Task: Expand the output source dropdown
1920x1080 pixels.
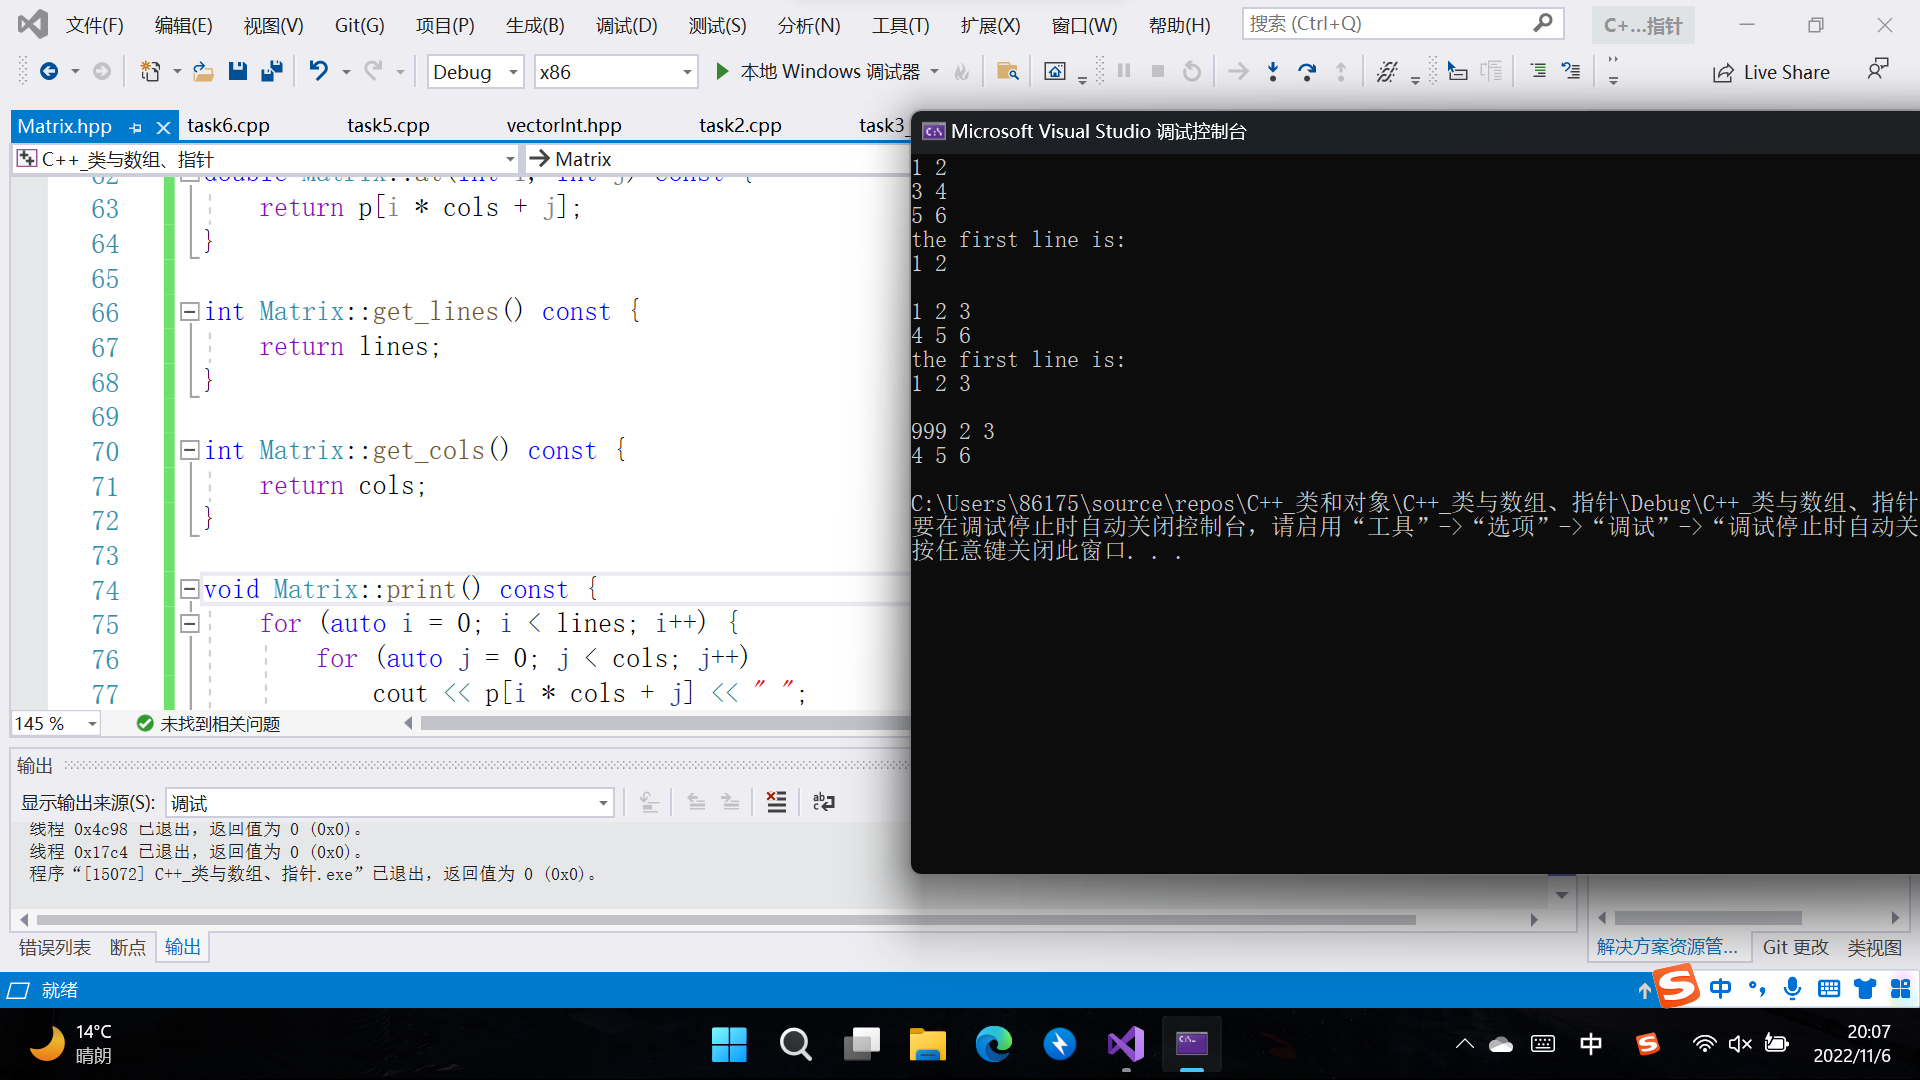Action: [x=603, y=803]
